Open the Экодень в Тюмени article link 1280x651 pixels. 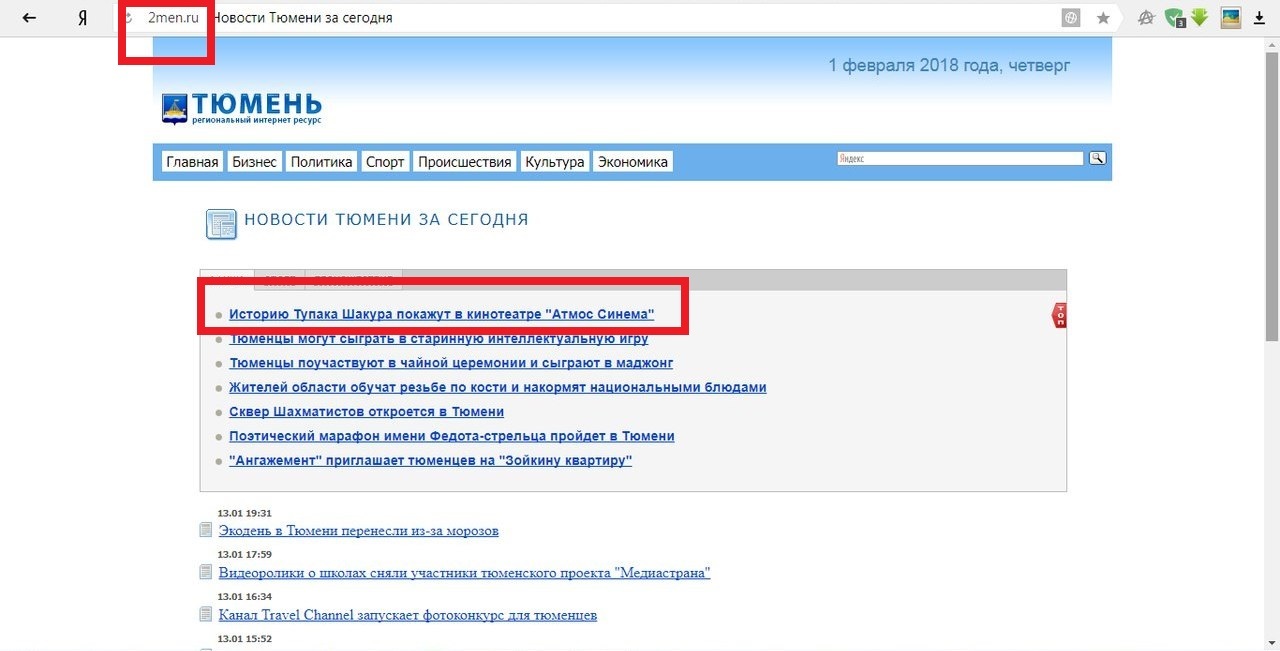tap(358, 531)
